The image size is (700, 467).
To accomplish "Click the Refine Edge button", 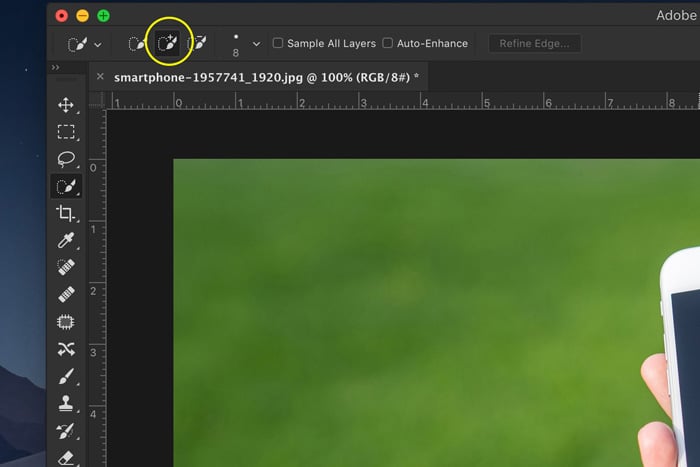I will [534, 43].
